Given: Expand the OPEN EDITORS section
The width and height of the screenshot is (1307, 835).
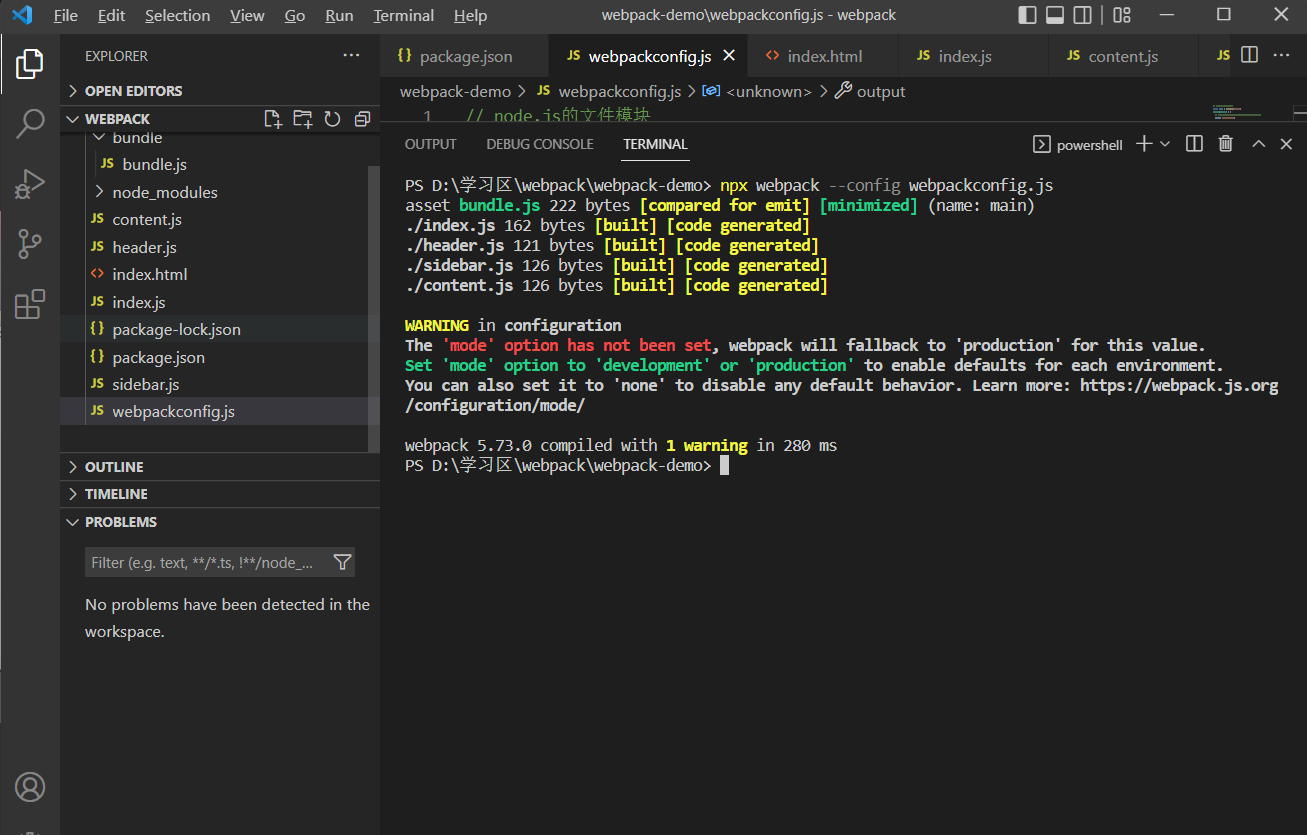Looking at the screenshot, I should tap(220, 91).
